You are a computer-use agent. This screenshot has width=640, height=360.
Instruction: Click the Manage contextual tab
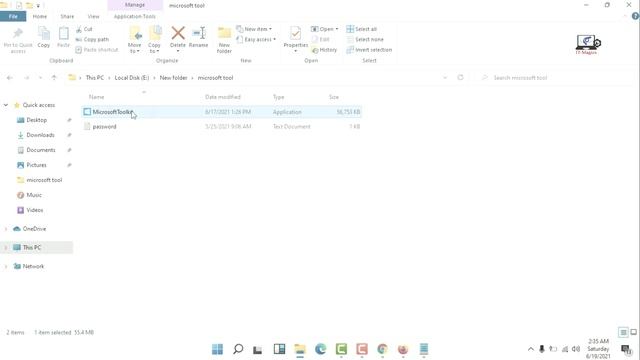pos(135,5)
